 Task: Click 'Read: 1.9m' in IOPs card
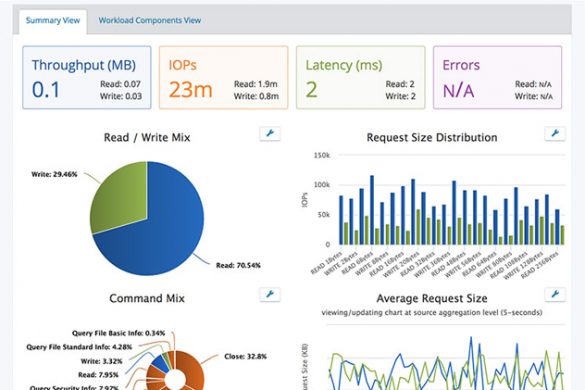[256, 84]
